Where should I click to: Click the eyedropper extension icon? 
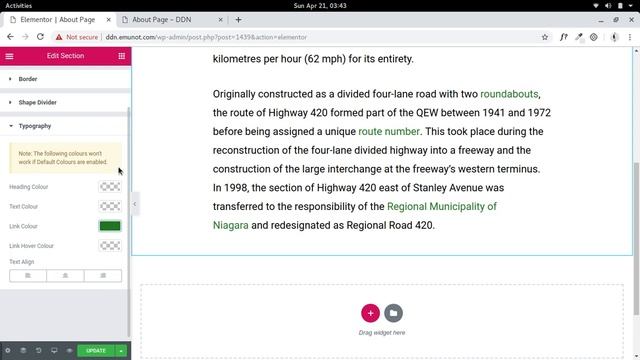pyautogui.click(x=579, y=37)
